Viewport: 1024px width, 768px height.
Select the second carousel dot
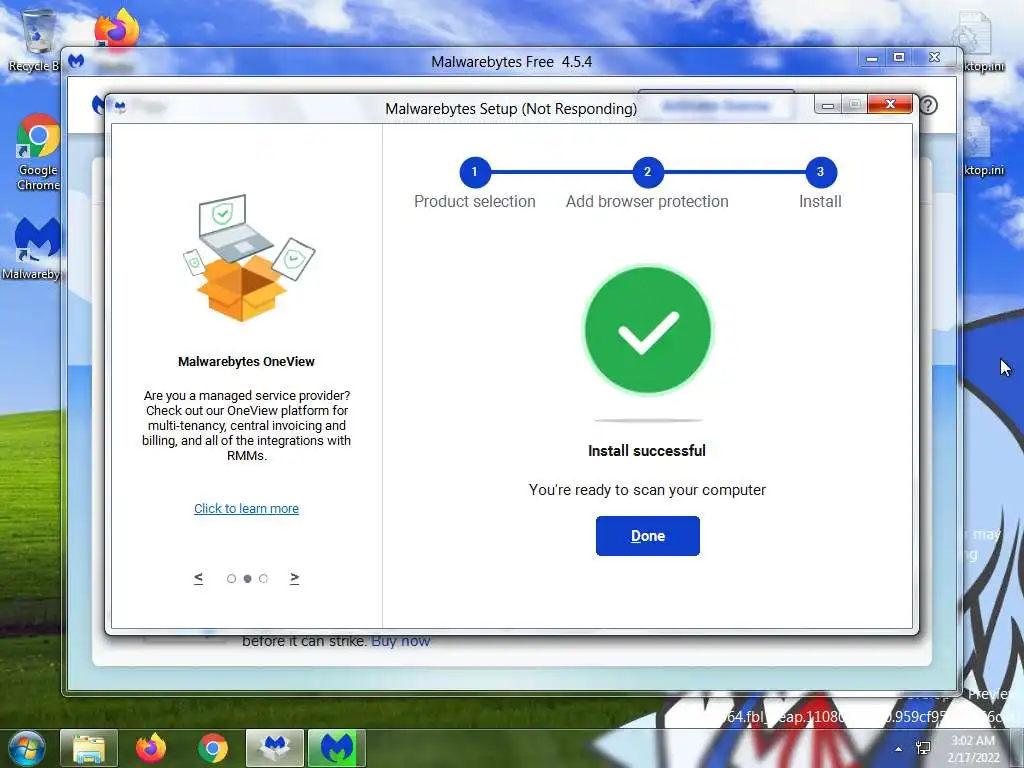[x=248, y=579]
